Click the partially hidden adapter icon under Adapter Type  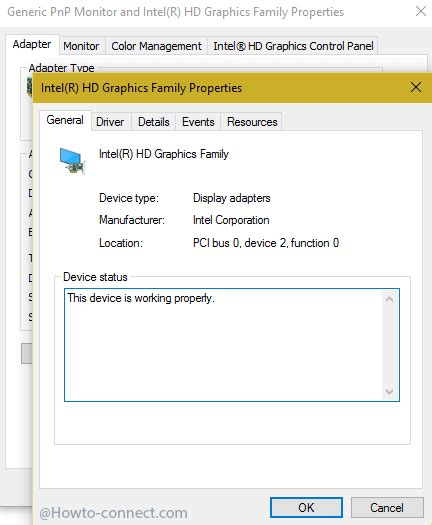pyautogui.click(x=29, y=87)
